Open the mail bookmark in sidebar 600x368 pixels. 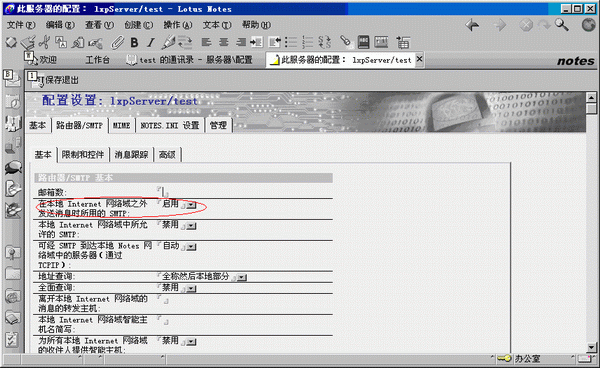click(12, 78)
